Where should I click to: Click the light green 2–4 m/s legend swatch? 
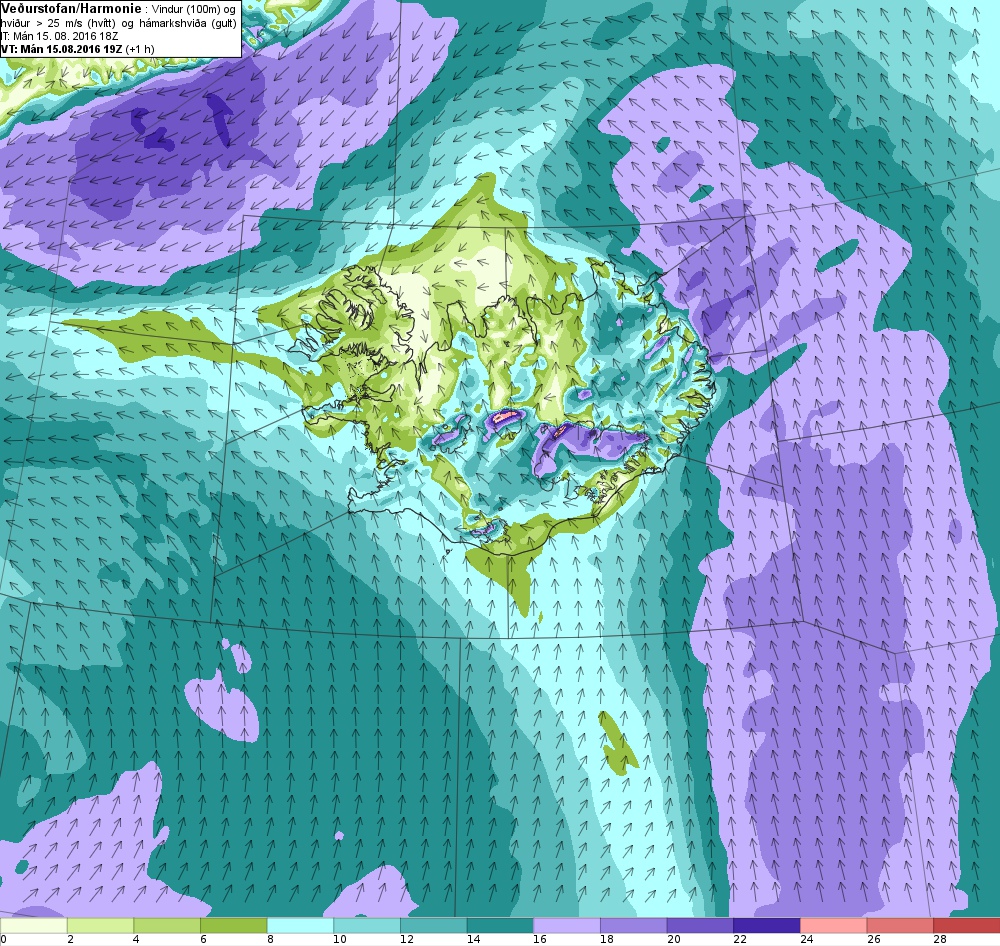[x=100, y=925]
